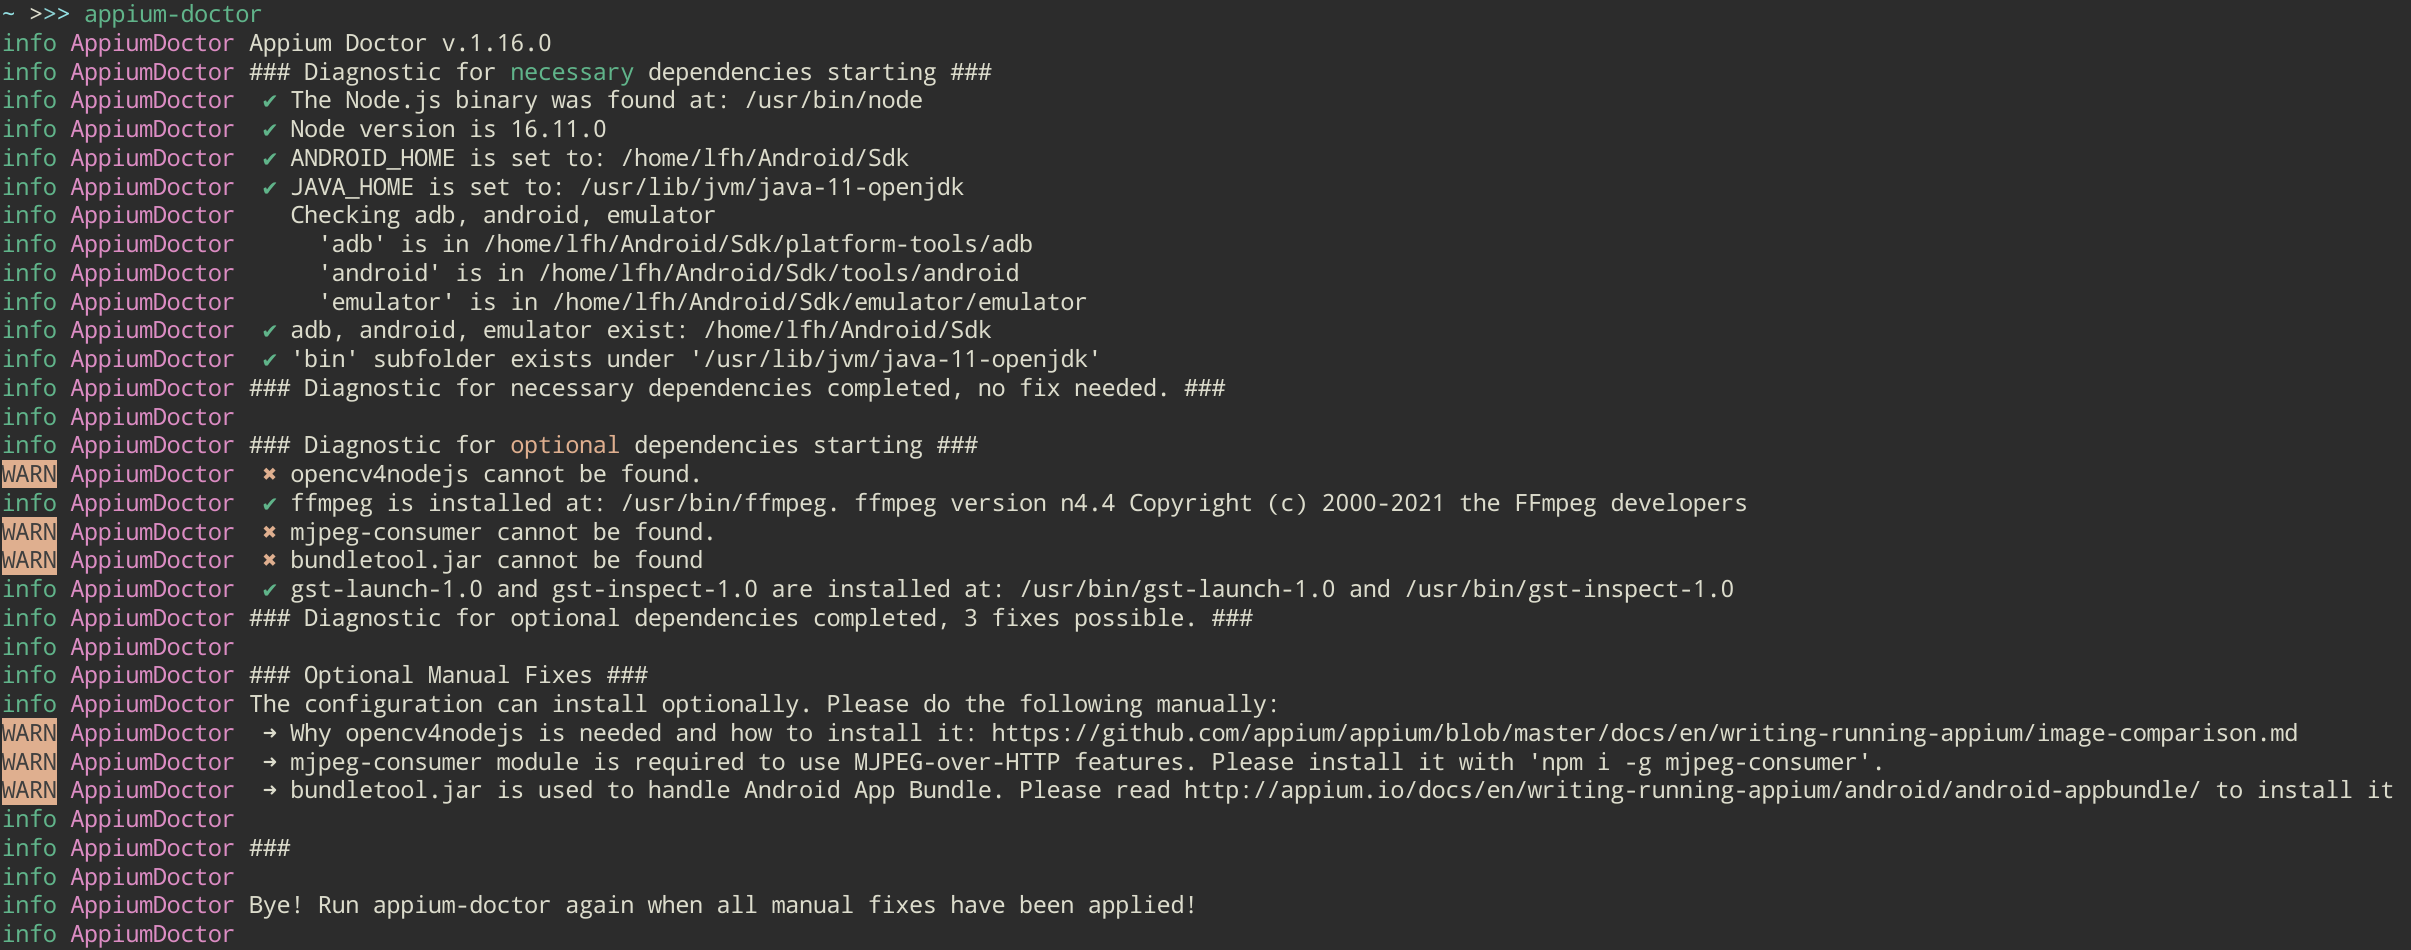2411x950 pixels.
Task: Click the orange word "optional"
Action: 564,446
